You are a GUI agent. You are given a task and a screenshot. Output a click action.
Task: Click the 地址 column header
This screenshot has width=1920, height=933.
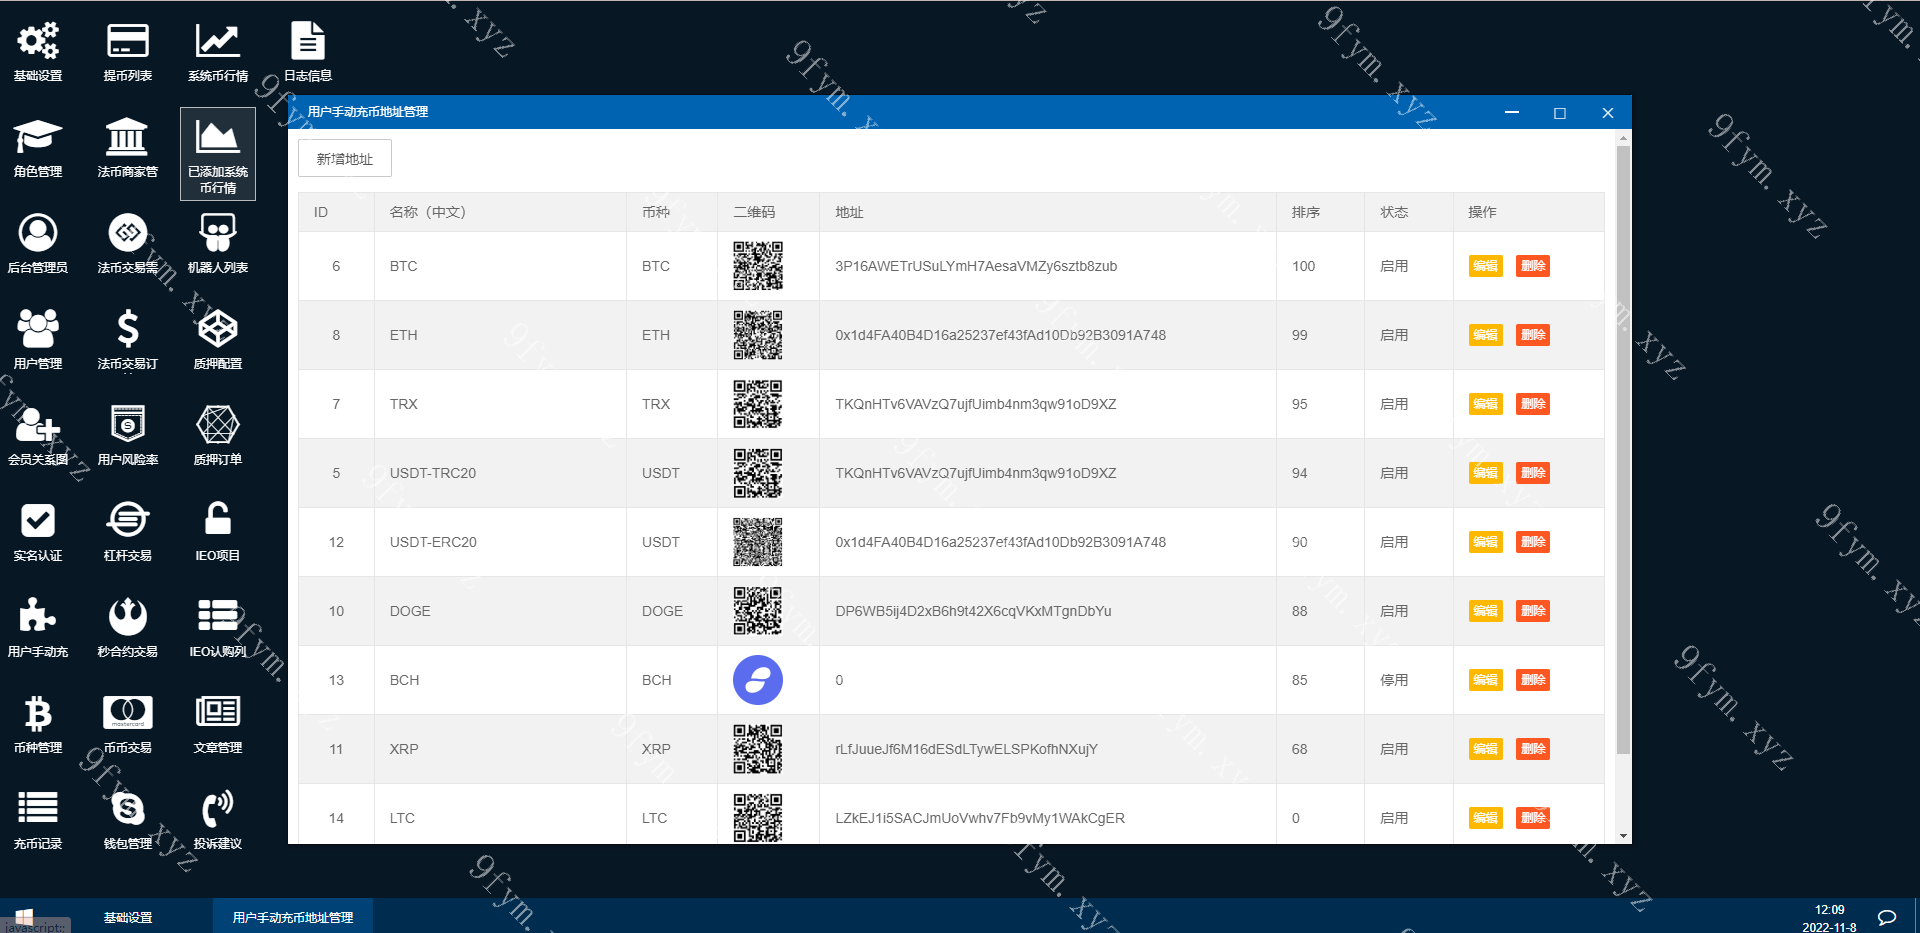point(849,212)
